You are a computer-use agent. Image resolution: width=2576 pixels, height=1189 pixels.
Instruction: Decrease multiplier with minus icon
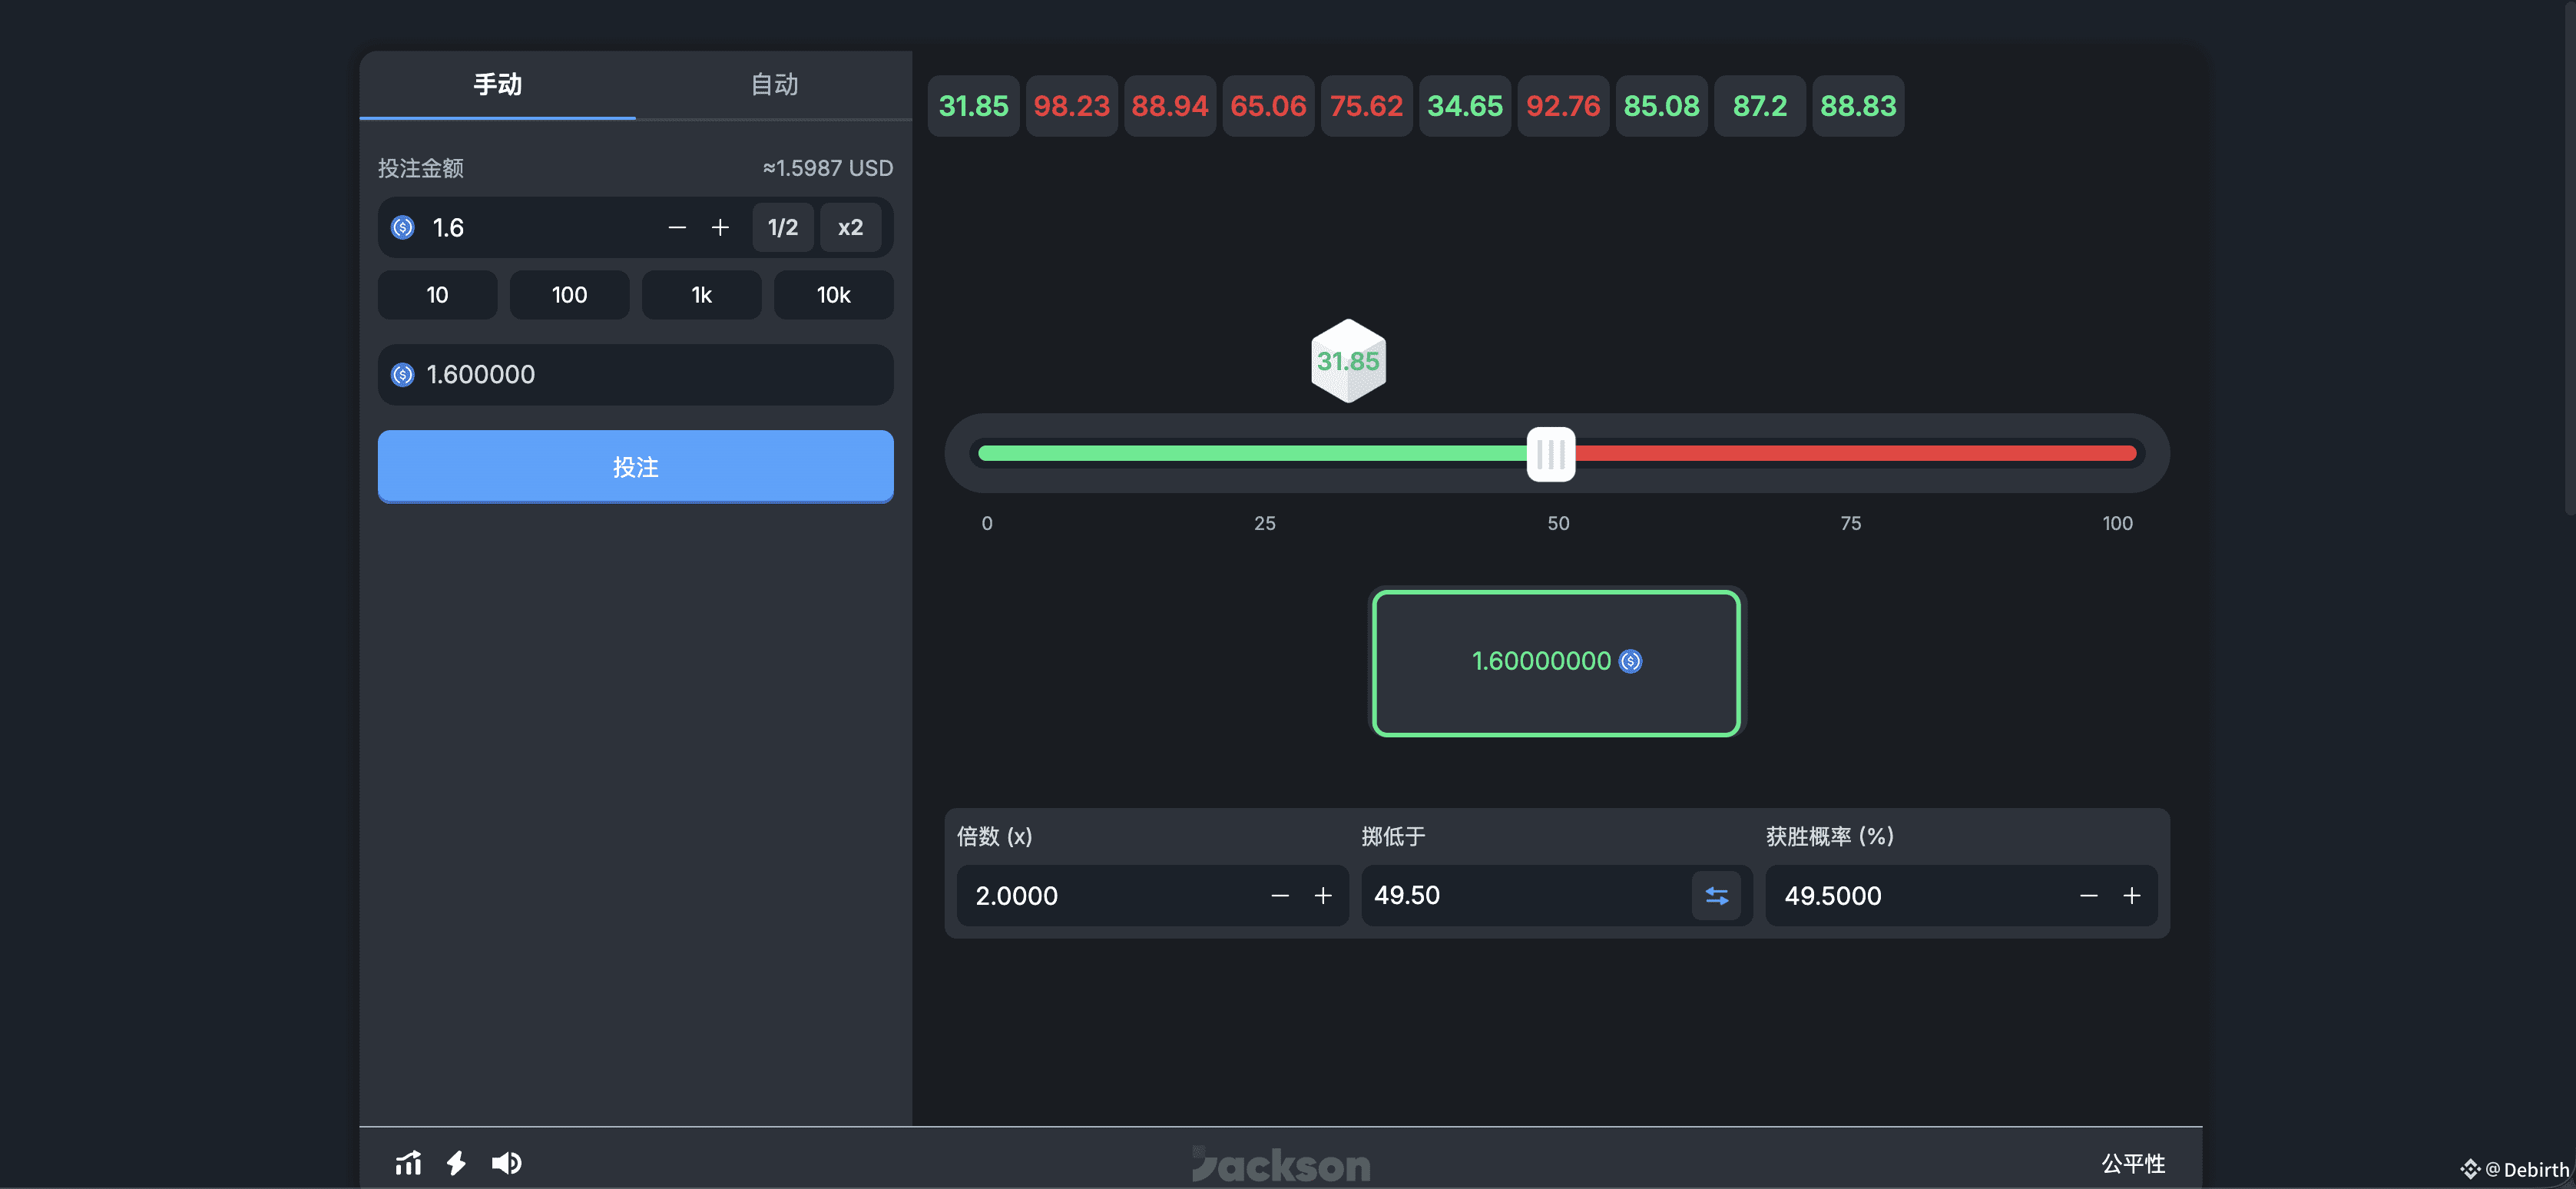[x=1279, y=895]
